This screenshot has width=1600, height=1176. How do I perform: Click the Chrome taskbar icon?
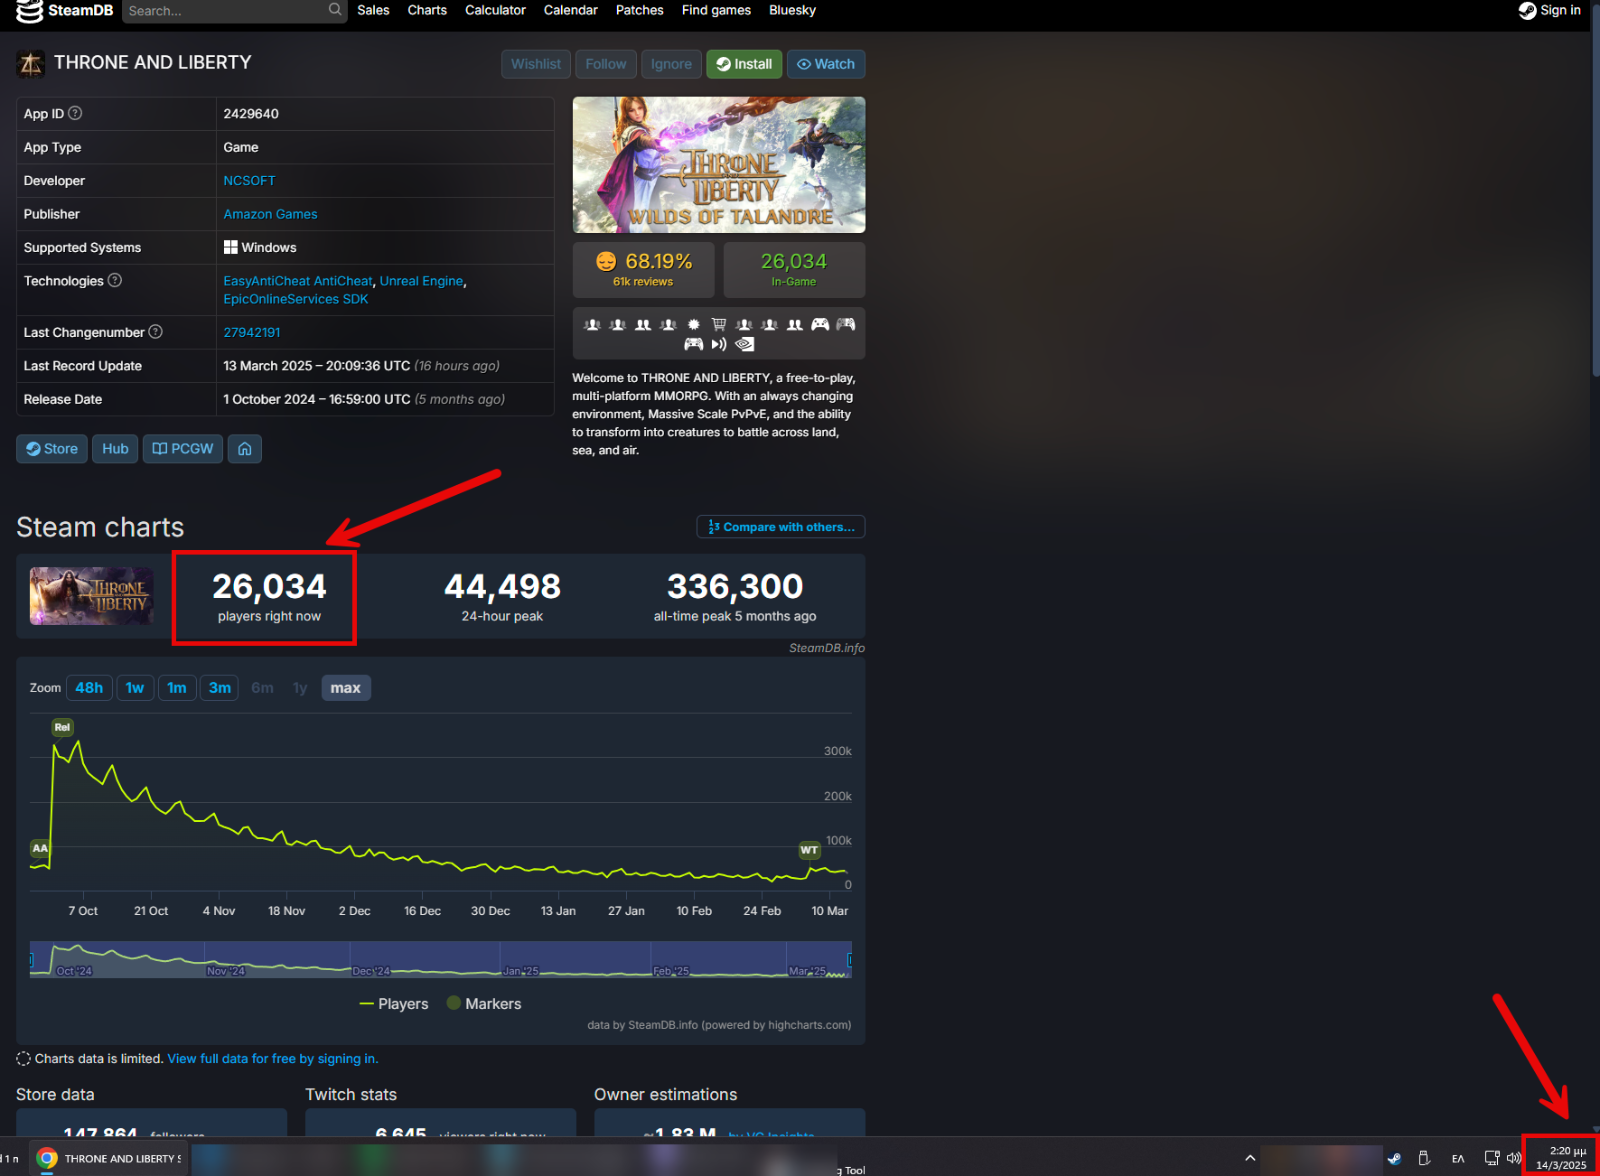click(x=47, y=1158)
